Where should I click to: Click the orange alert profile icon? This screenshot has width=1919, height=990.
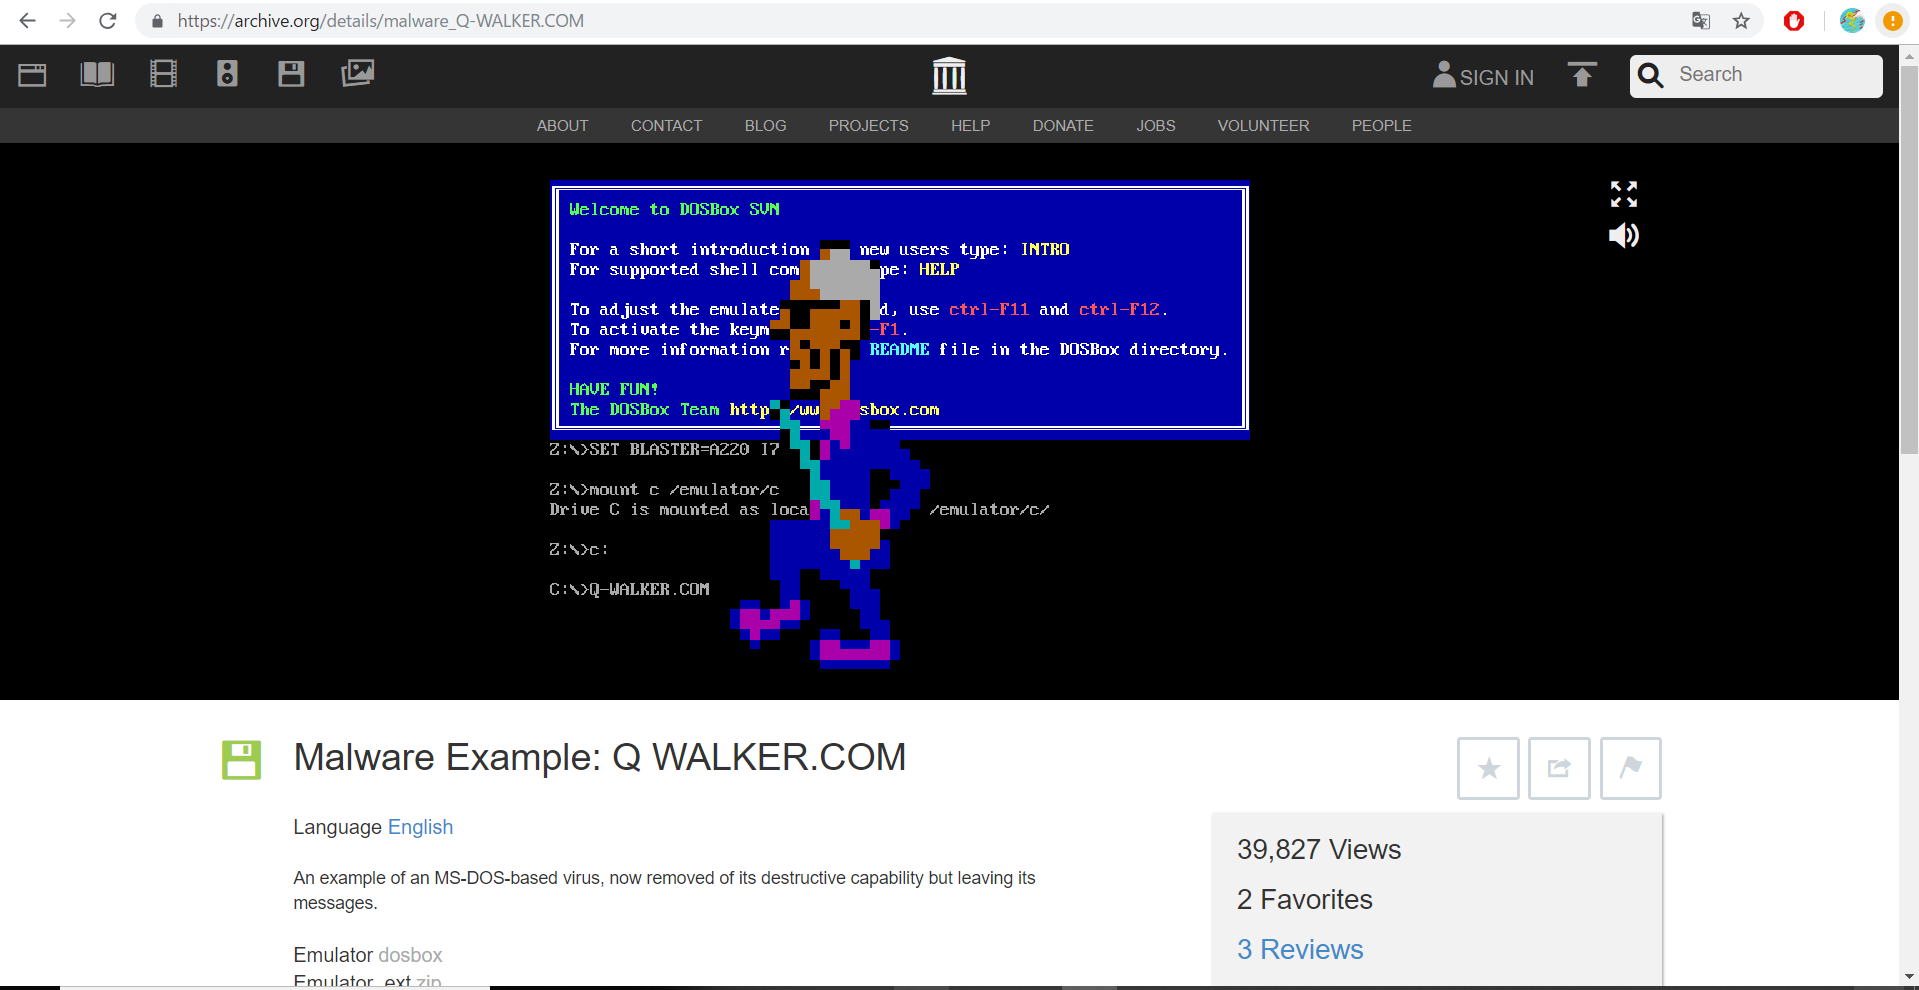[1892, 21]
